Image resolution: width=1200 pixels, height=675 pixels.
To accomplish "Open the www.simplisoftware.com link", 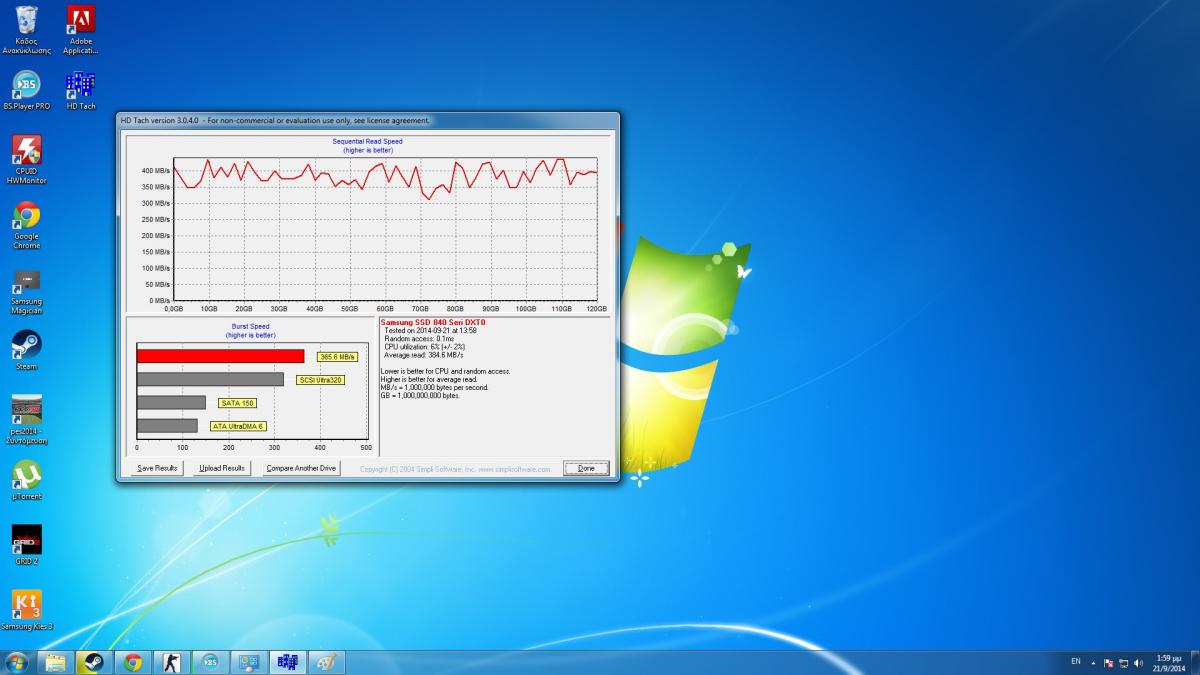I will 514,469.
